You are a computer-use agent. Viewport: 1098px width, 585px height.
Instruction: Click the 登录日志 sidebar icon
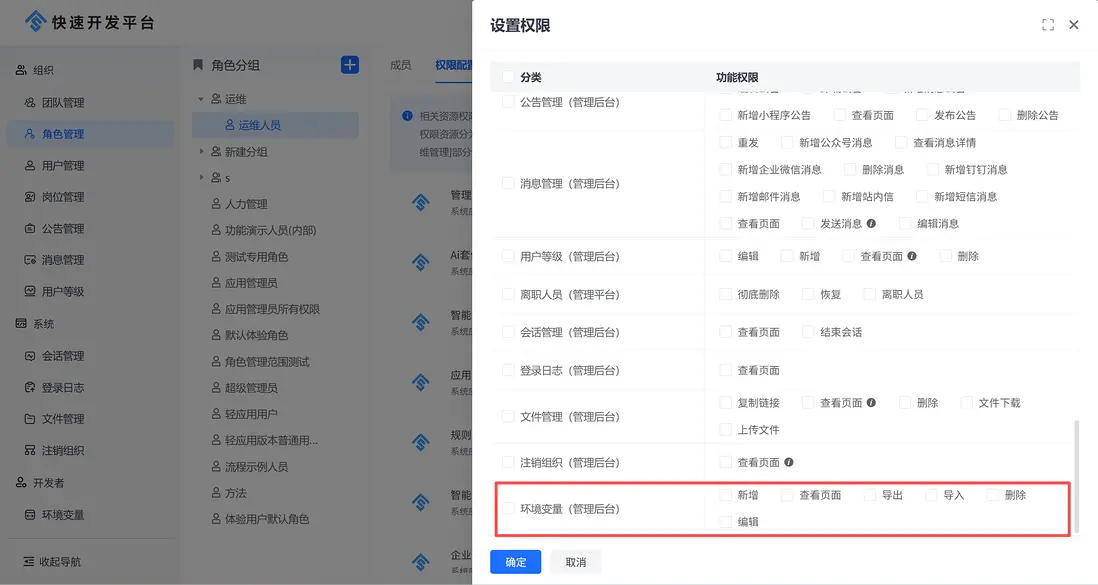(x=30, y=387)
